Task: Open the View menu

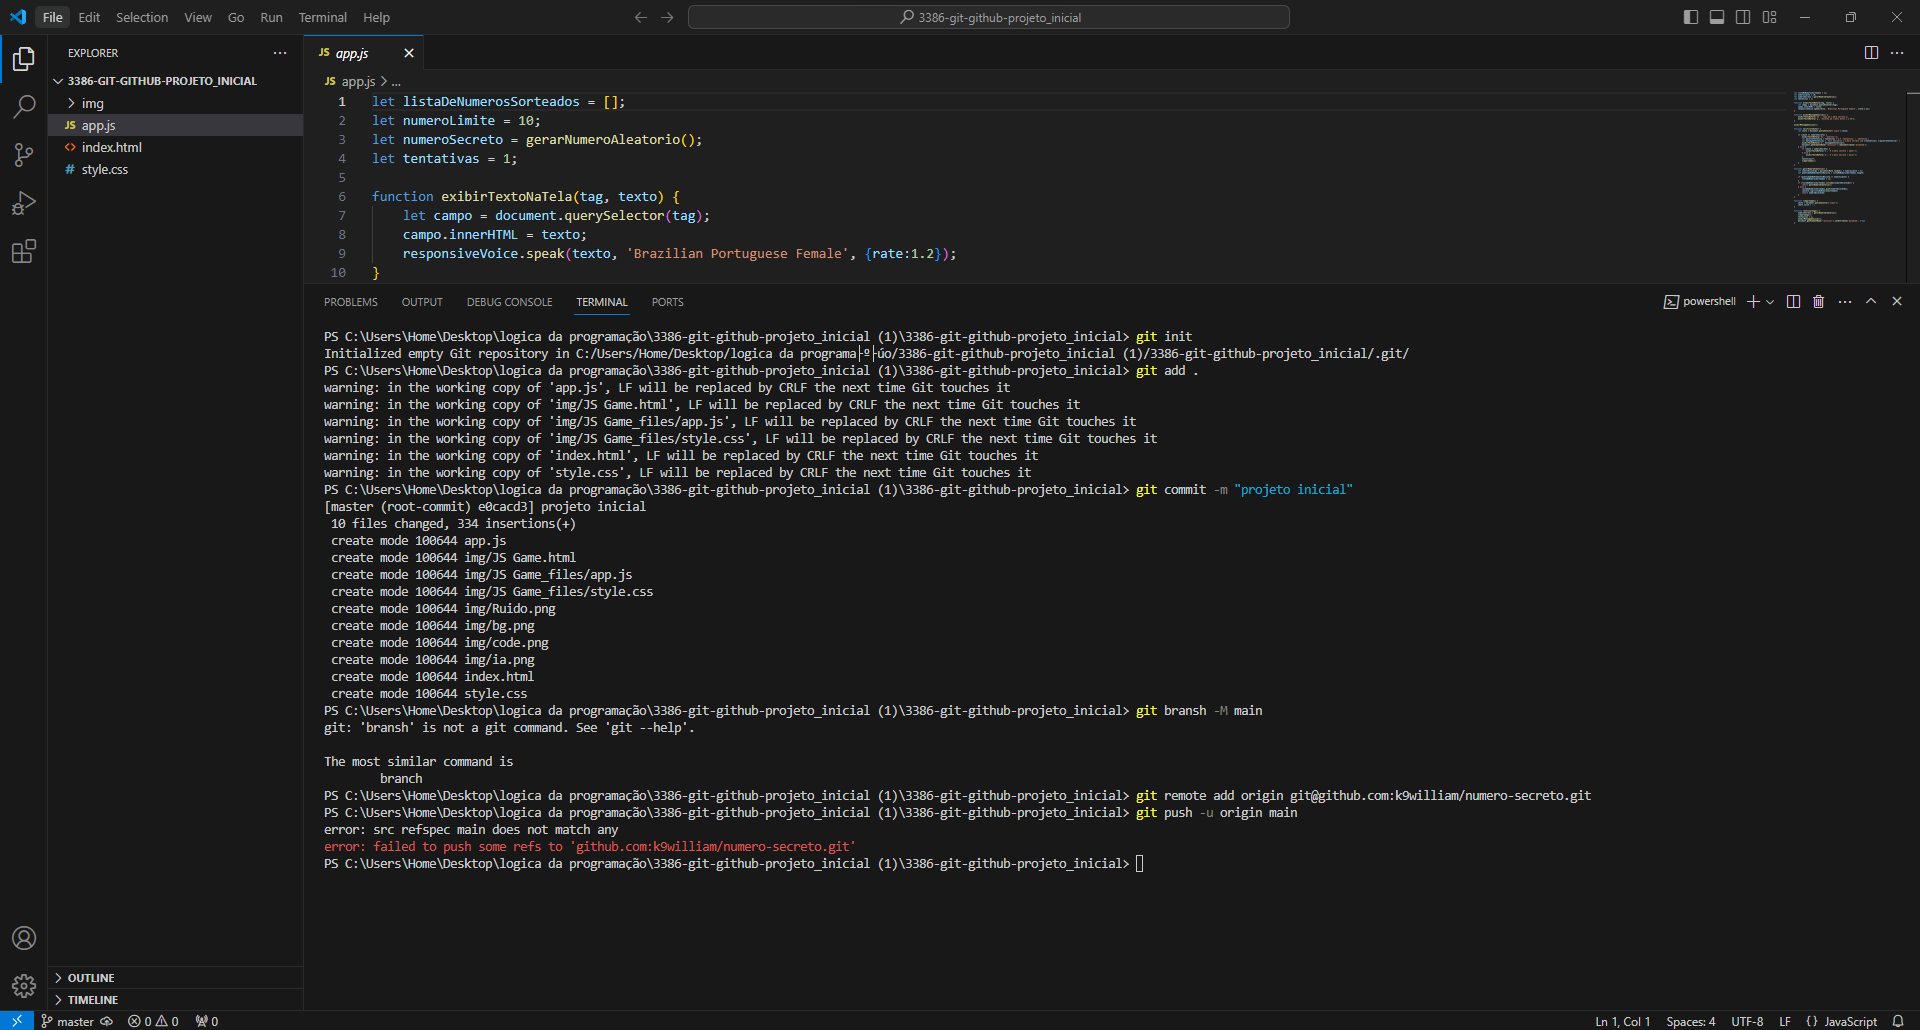Action: click(x=198, y=17)
